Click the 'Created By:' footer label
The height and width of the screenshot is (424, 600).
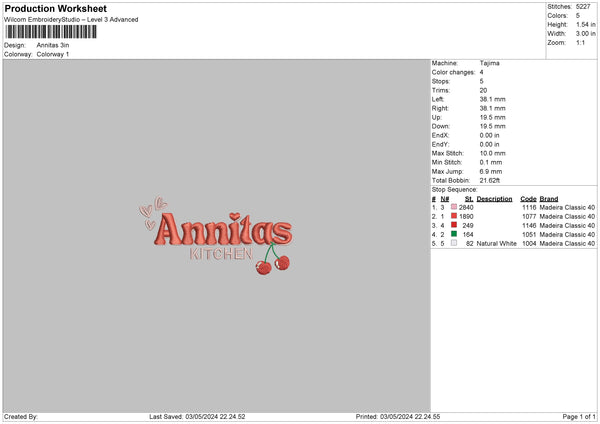click(21, 416)
